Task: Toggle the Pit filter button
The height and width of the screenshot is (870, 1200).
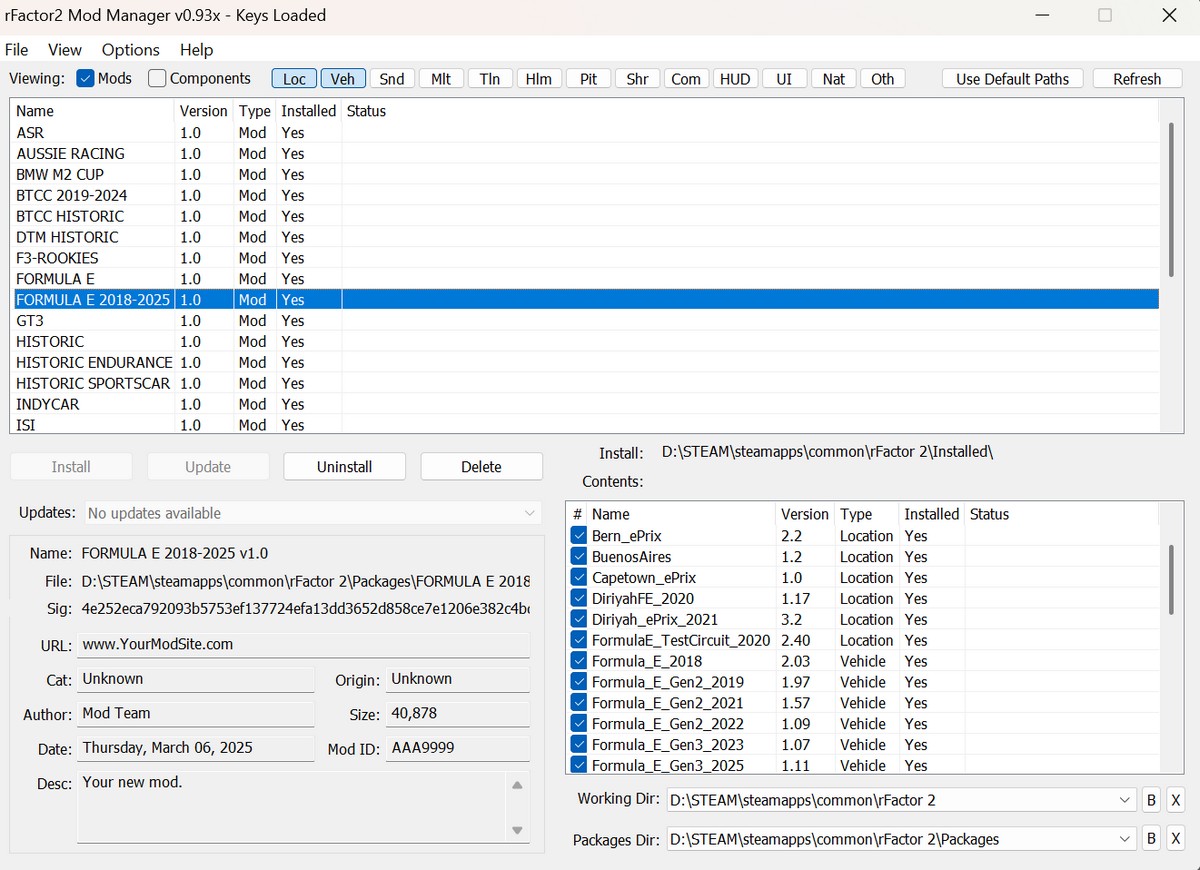Action: click(x=588, y=79)
